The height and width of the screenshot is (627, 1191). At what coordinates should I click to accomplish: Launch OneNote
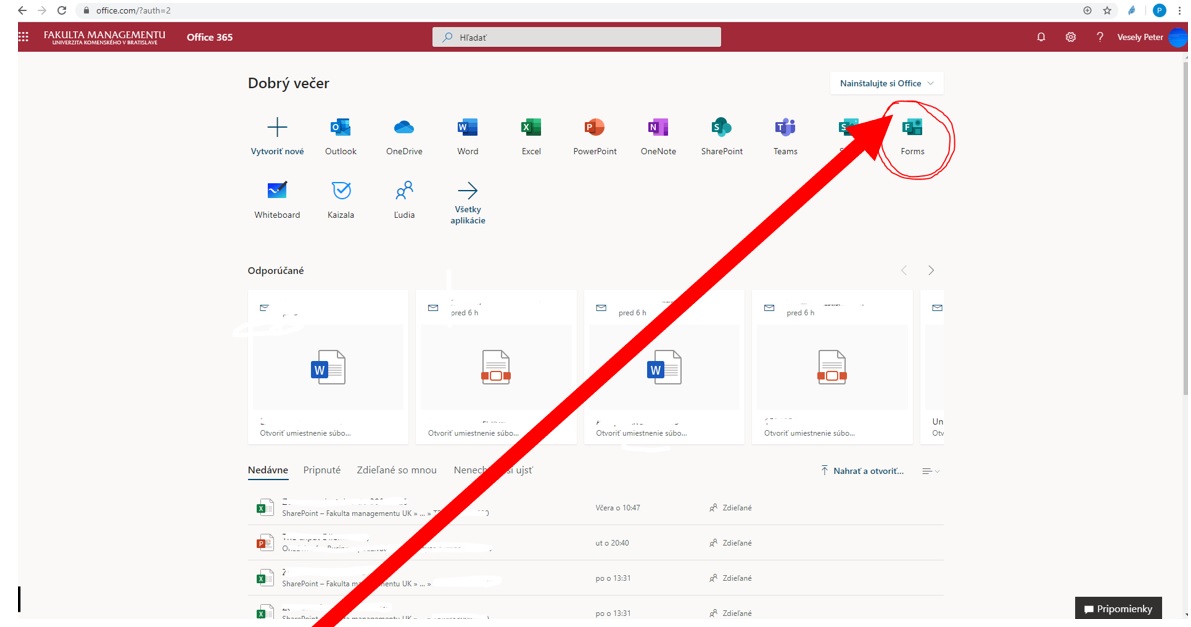click(x=658, y=128)
